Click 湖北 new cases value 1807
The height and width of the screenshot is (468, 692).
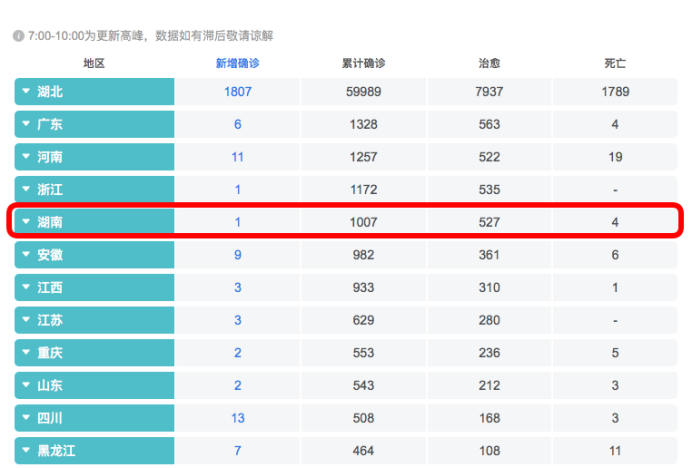click(x=238, y=92)
